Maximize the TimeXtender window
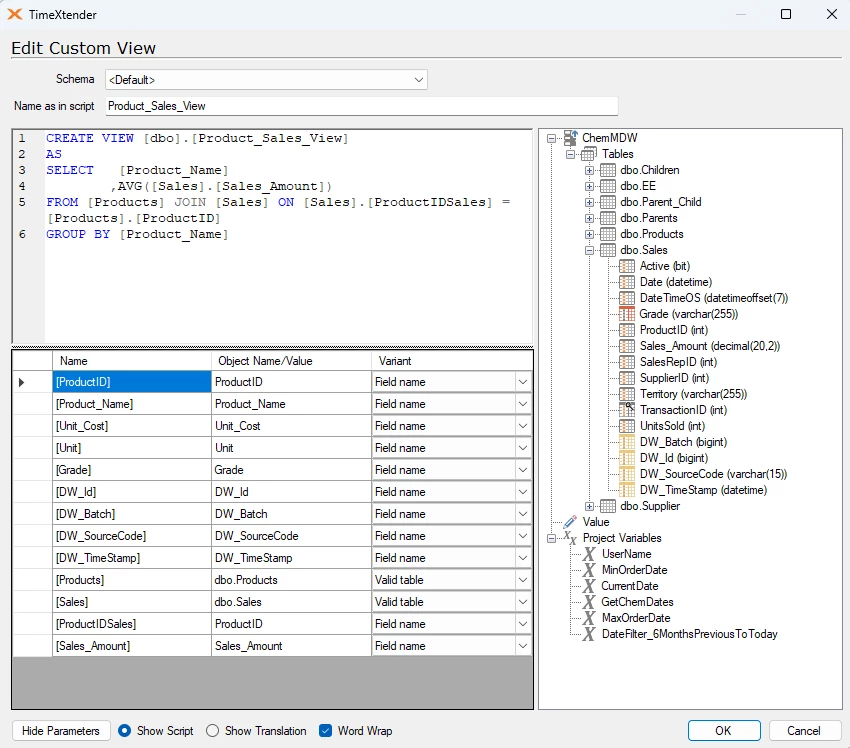 click(x=786, y=15)
